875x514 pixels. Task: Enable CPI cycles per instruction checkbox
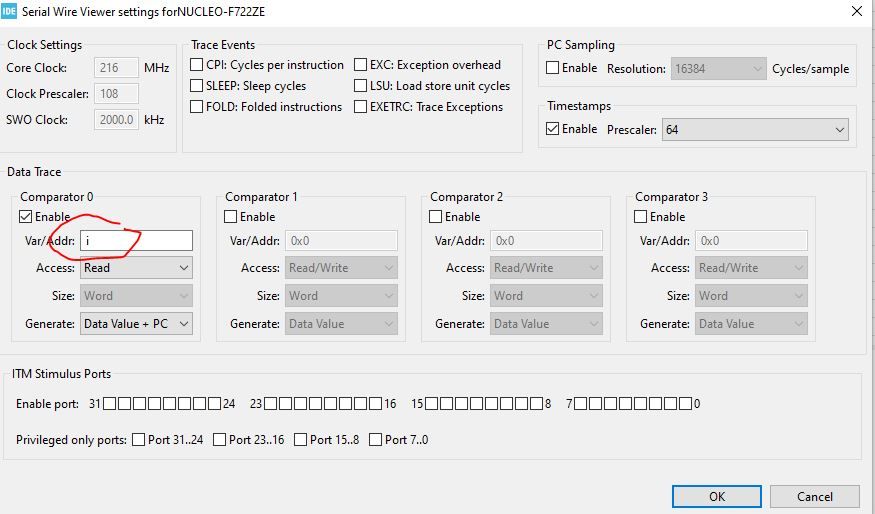point(197,65)
